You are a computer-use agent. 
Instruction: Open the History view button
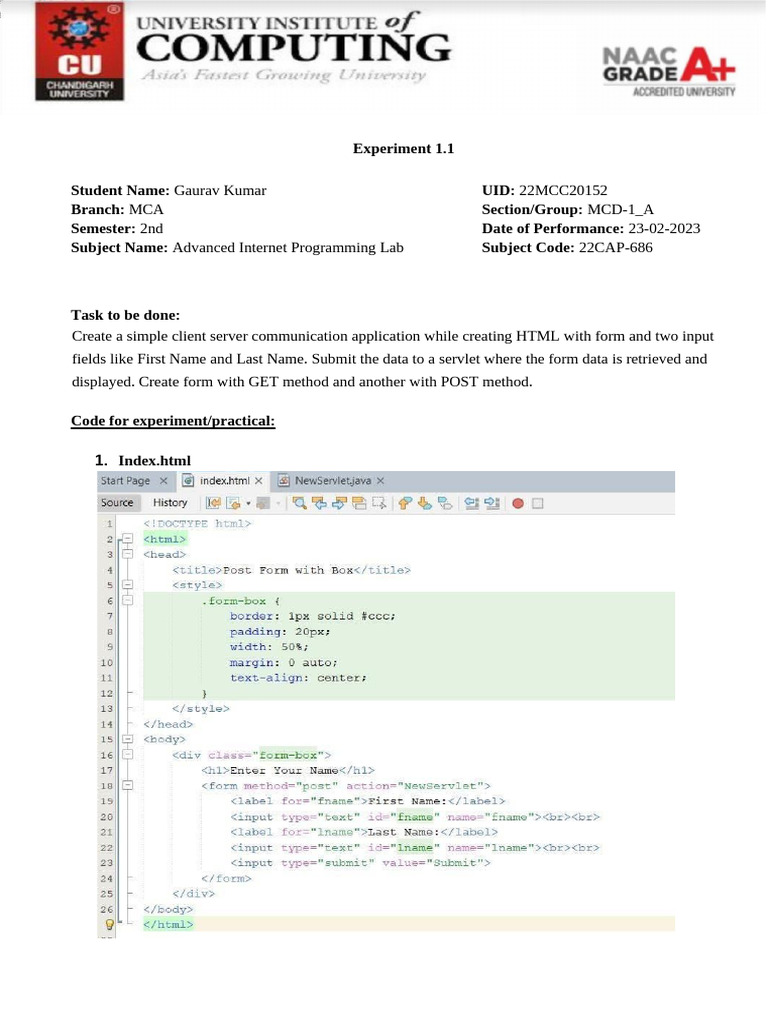[x=170, y=504]
